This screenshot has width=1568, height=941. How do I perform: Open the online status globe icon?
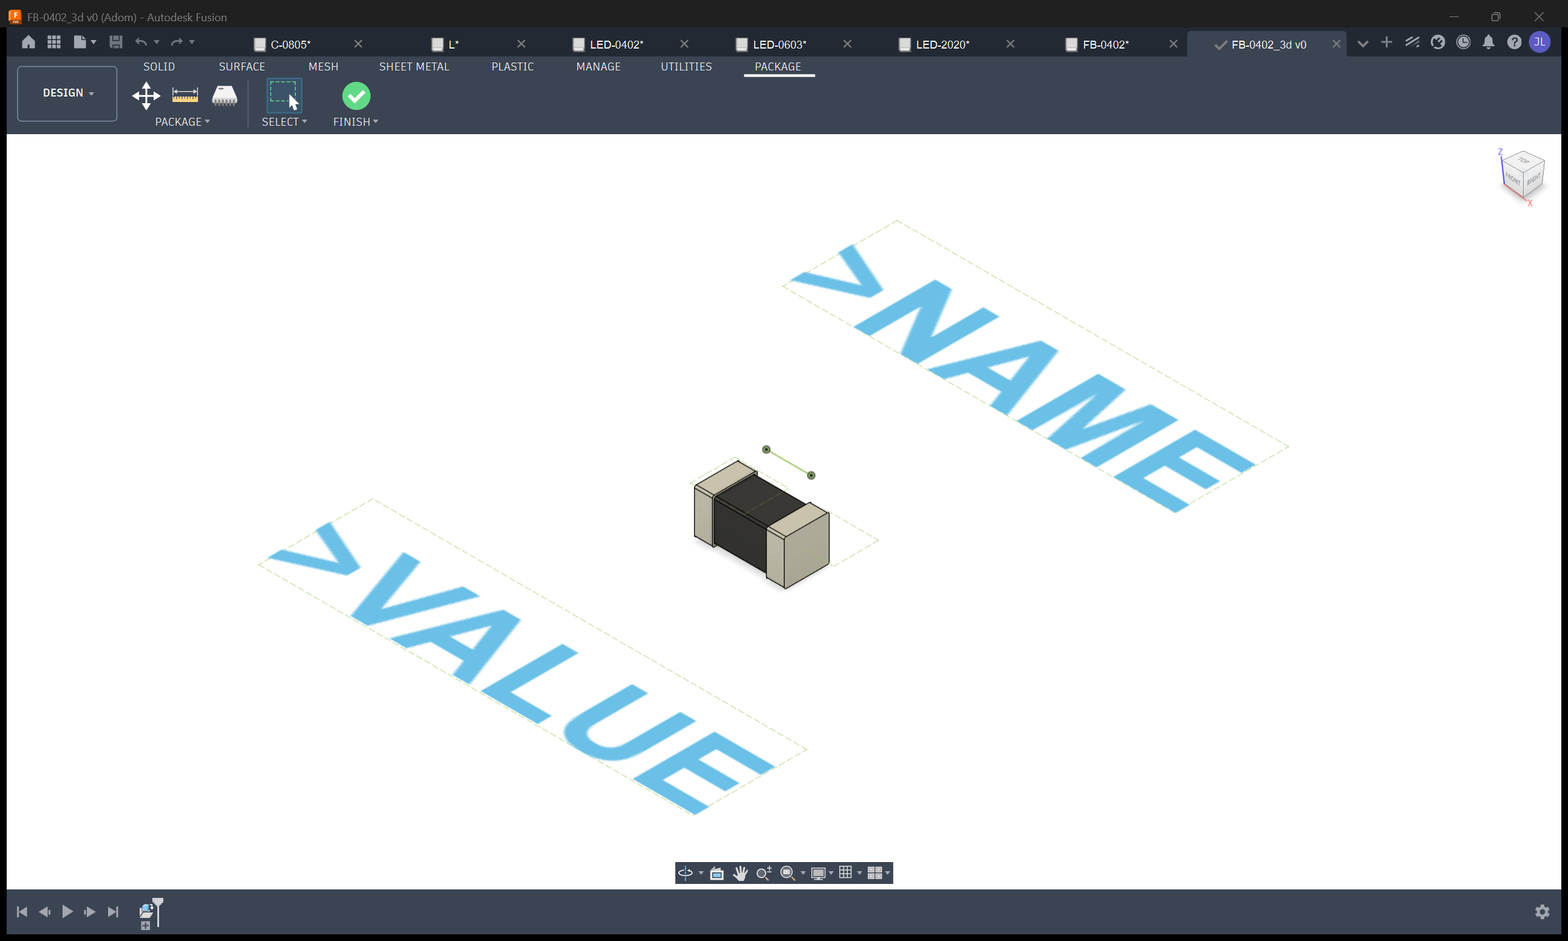coord(1437,42)
